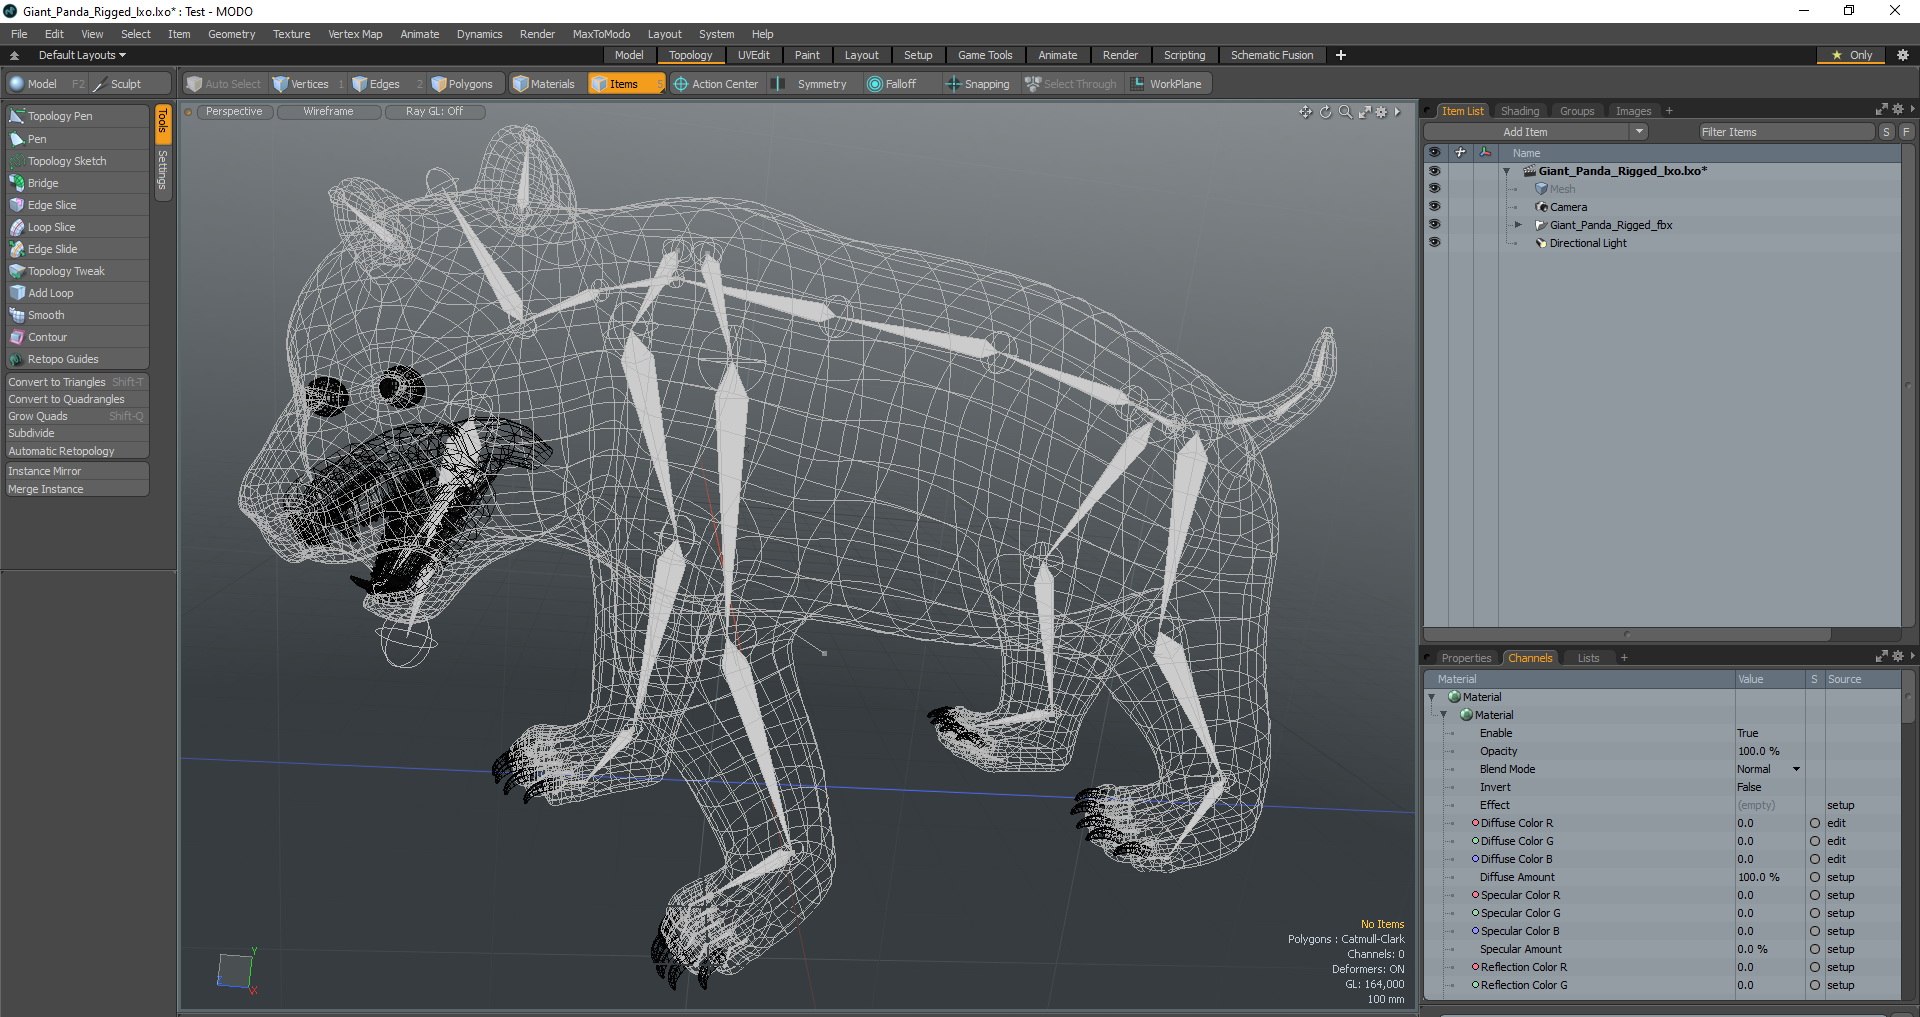1920x1017 pixels.
Task: Activate the Edge Slice tool
Action: pos(77,205)
